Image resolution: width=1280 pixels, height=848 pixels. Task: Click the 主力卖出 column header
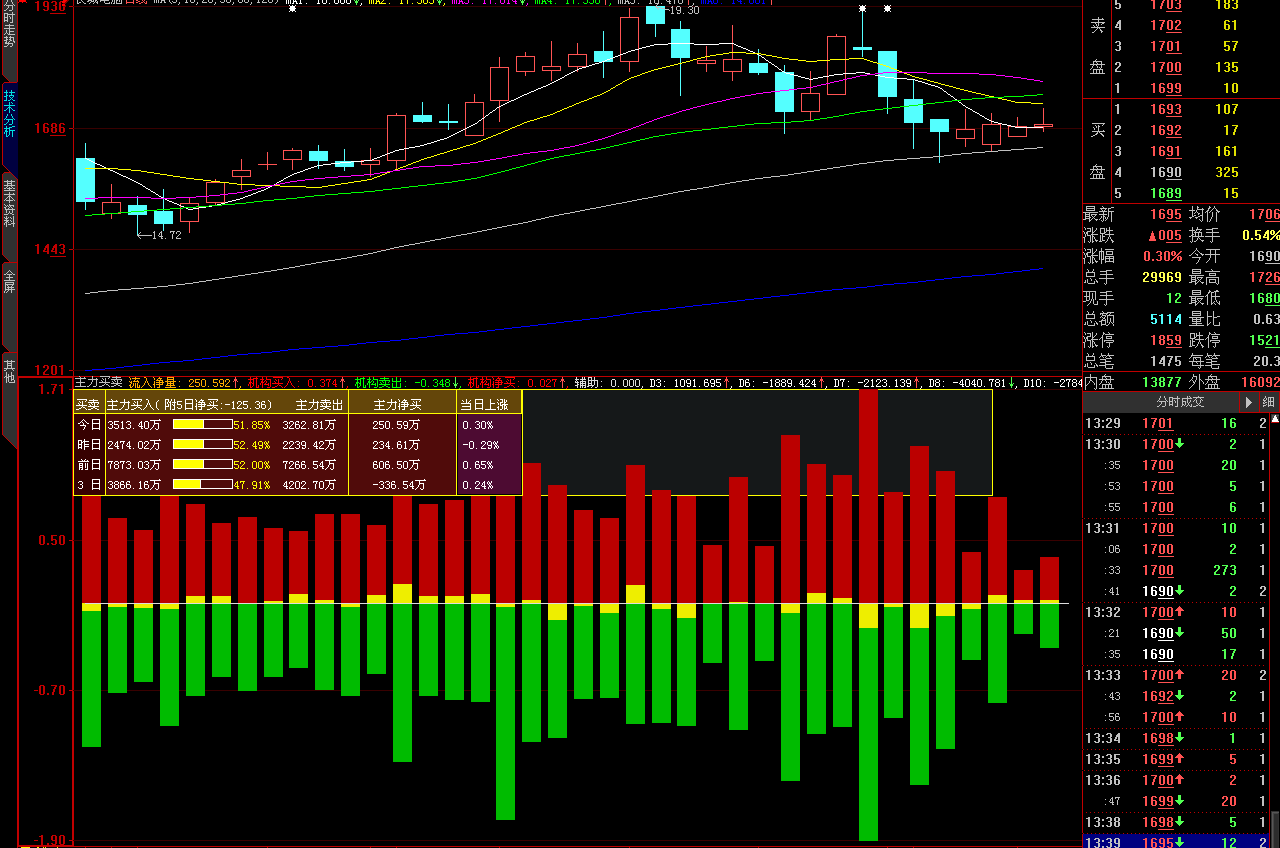point(319,405)
